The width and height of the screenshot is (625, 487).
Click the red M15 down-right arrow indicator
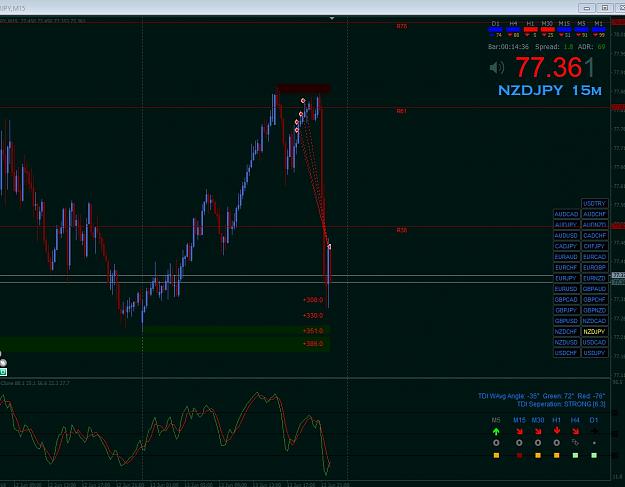(519, 431)
